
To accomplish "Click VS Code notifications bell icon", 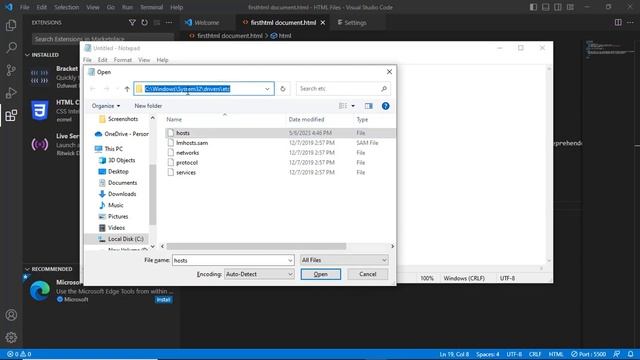I will pos(631,354).
